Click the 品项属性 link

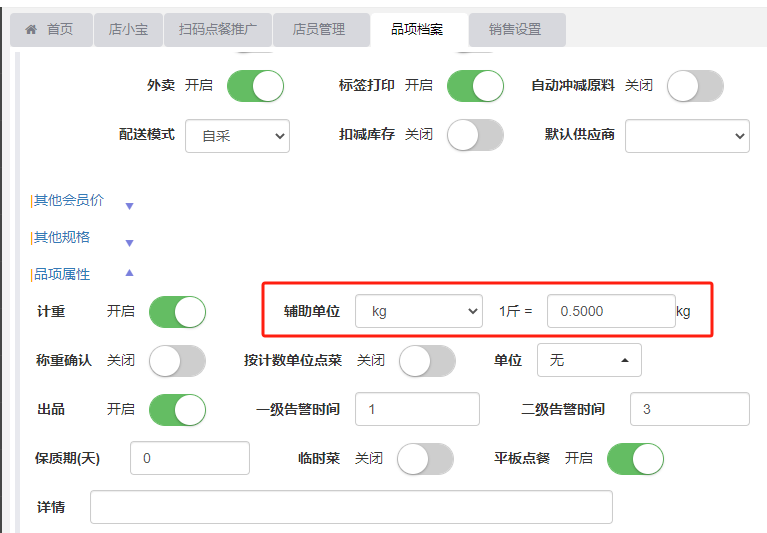click(x=62, y=274)
